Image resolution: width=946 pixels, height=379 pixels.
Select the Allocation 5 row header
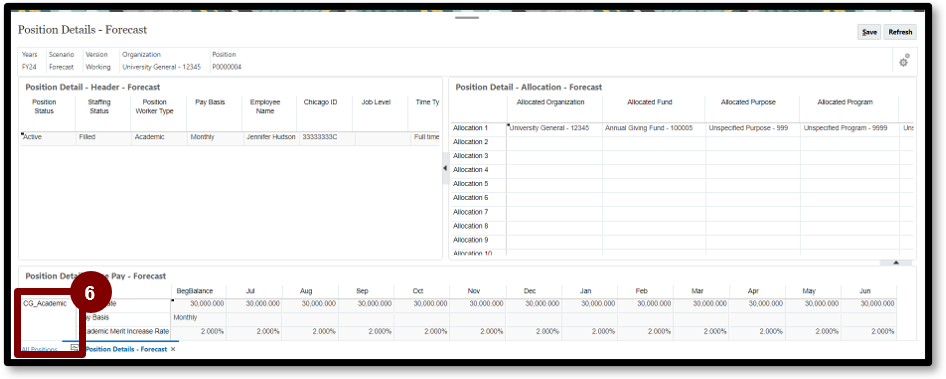[x=478, y=184]
